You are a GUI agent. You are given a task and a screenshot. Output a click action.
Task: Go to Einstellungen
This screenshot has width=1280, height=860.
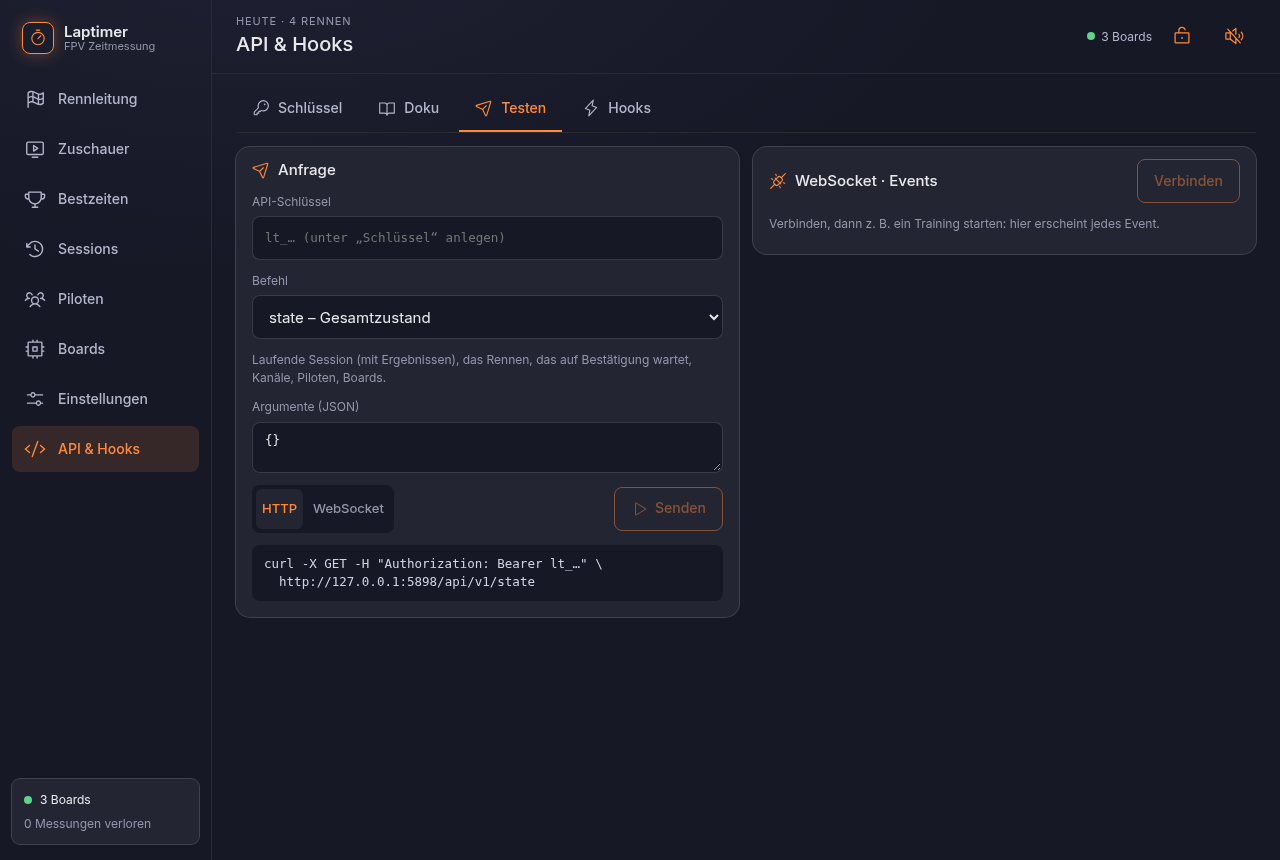(105, 399)
